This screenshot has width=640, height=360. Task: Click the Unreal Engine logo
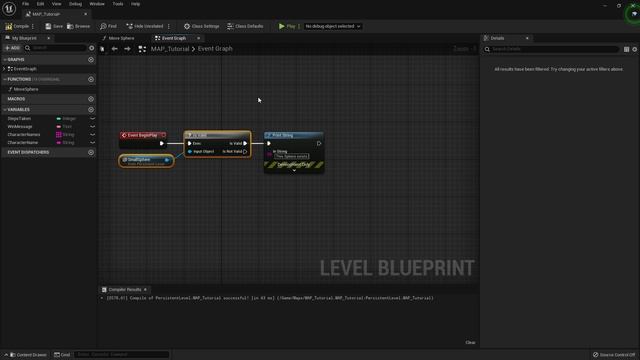click(x=9, y=9)
